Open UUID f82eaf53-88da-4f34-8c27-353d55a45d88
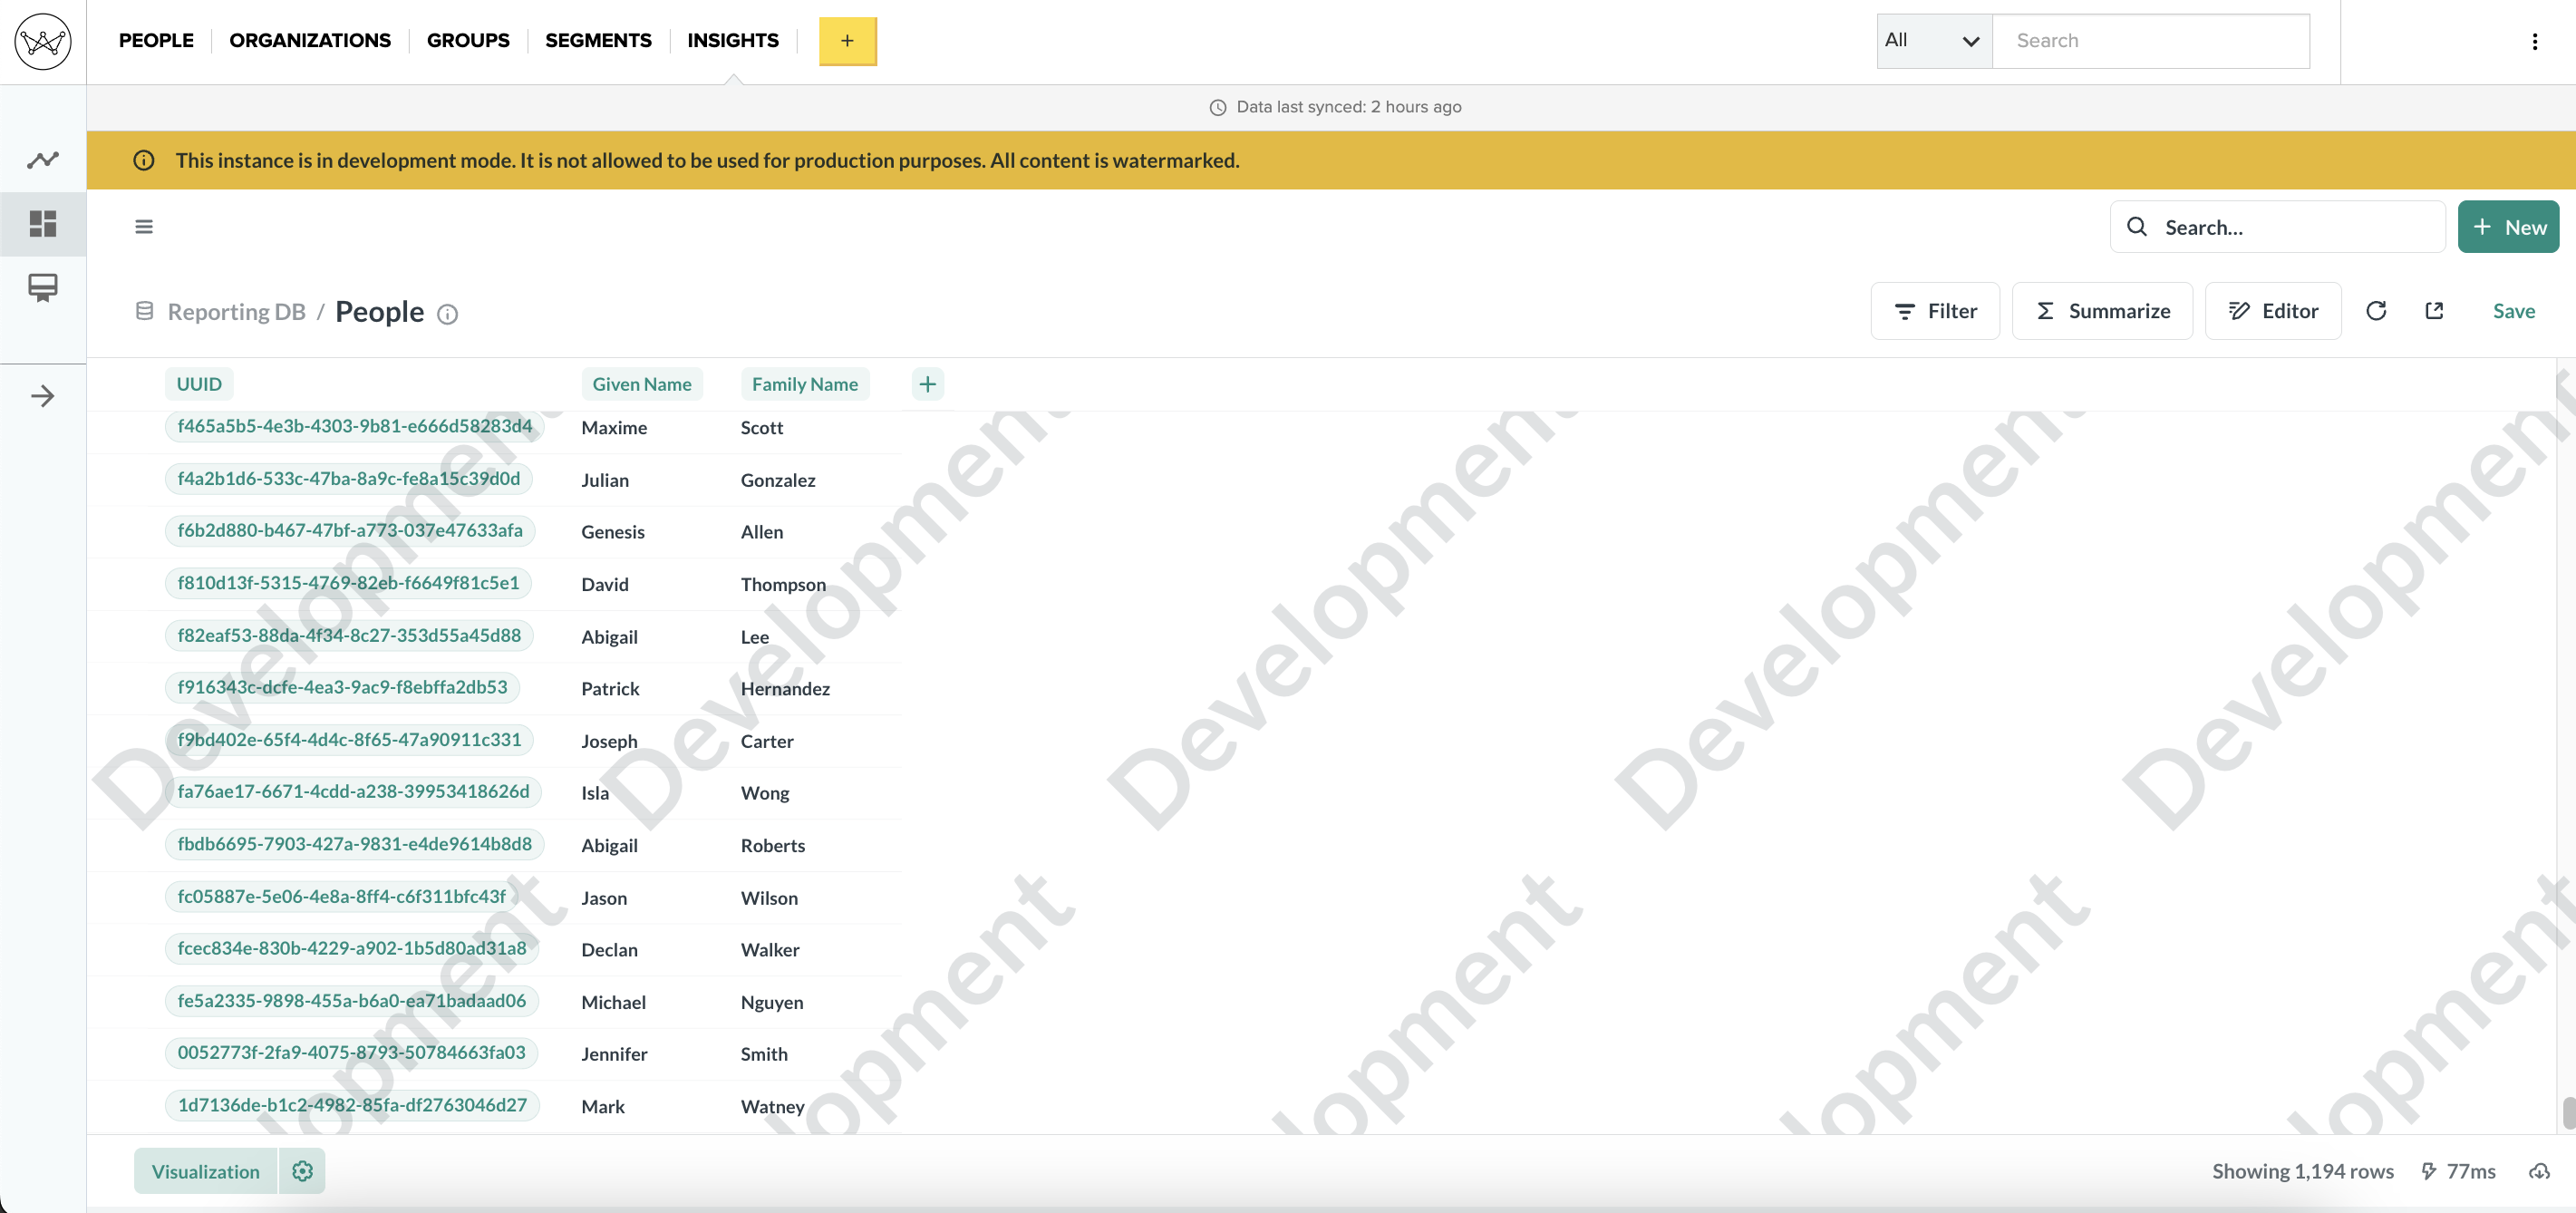This screenshot has height=1213, width=2576. coord(349,635)
